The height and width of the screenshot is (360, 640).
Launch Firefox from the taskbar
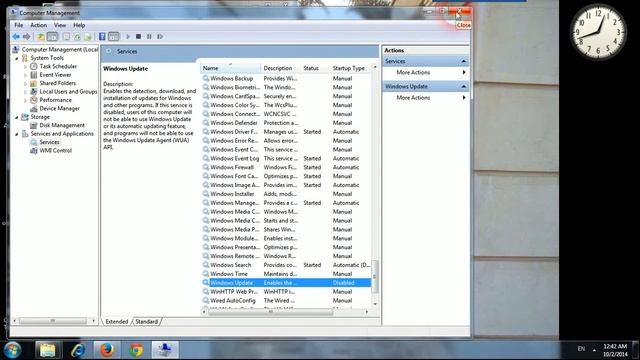[x=107, y=350]
